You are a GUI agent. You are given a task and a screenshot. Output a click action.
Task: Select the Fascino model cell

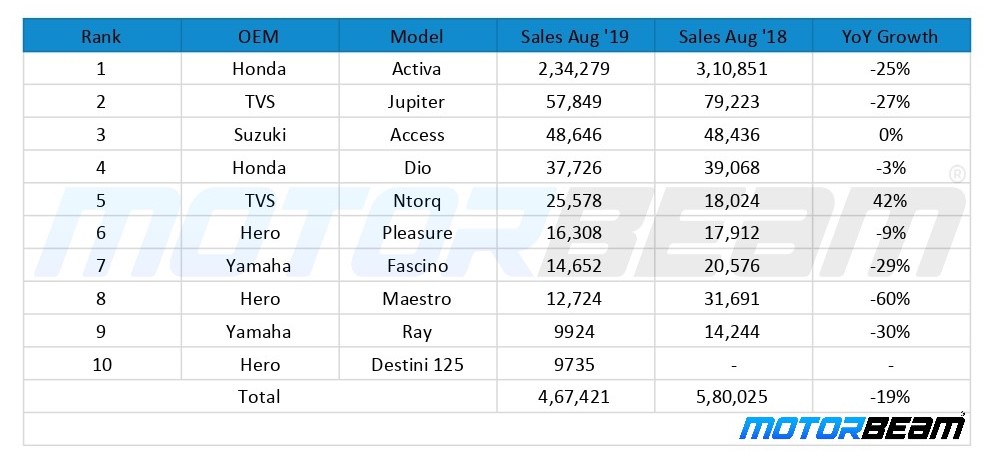(x=417, y=266)
